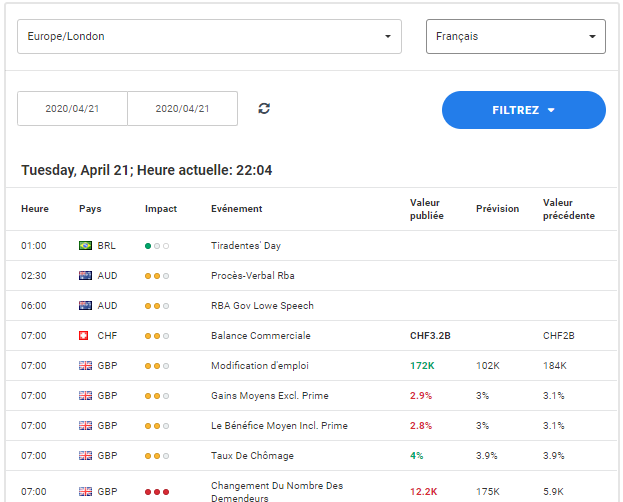The width and height of the screenshot is (623, 502).
Task: Open the Europe/London timezone dropdown
Action: [209, 37]
